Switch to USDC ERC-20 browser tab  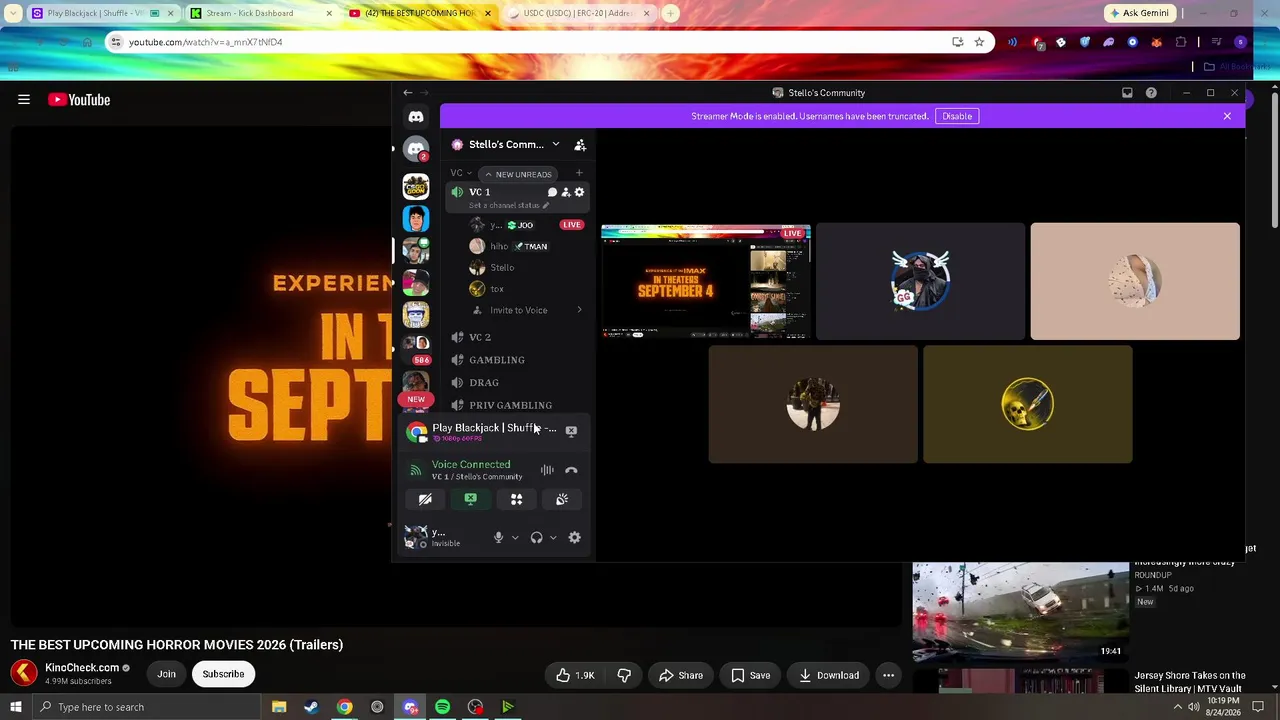point(578,13)
